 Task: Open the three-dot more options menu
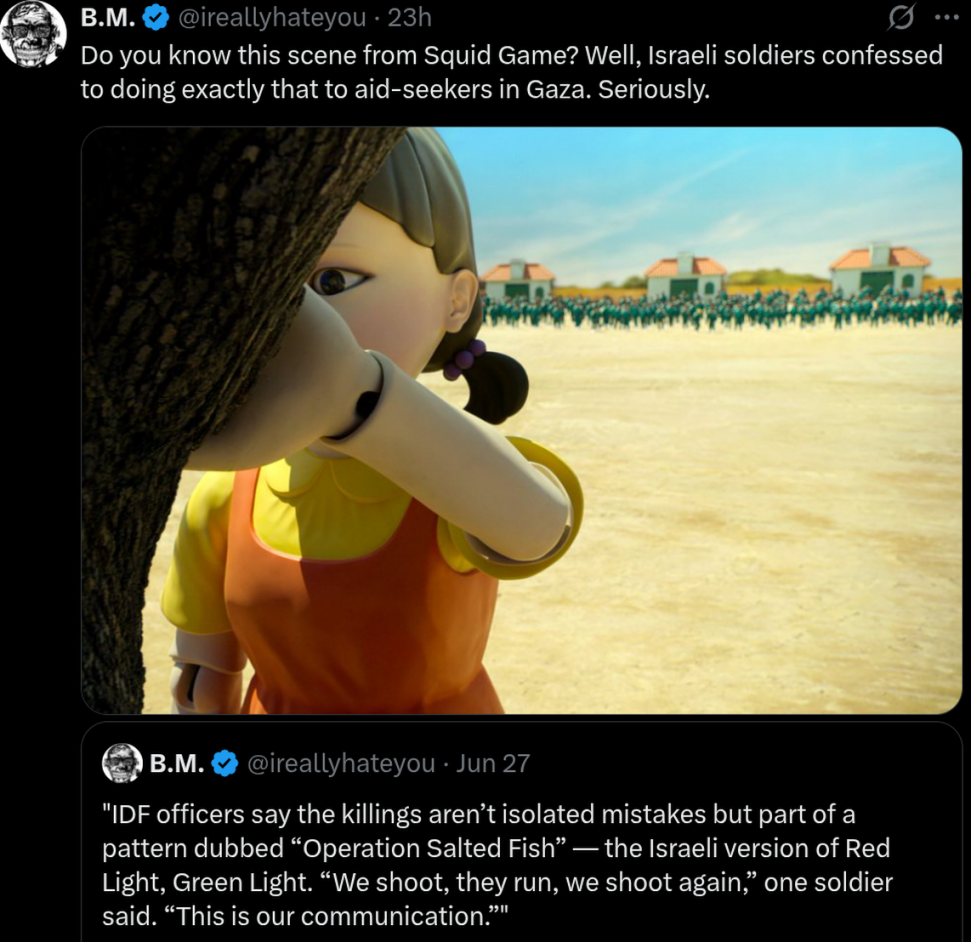tap(946, 18)
